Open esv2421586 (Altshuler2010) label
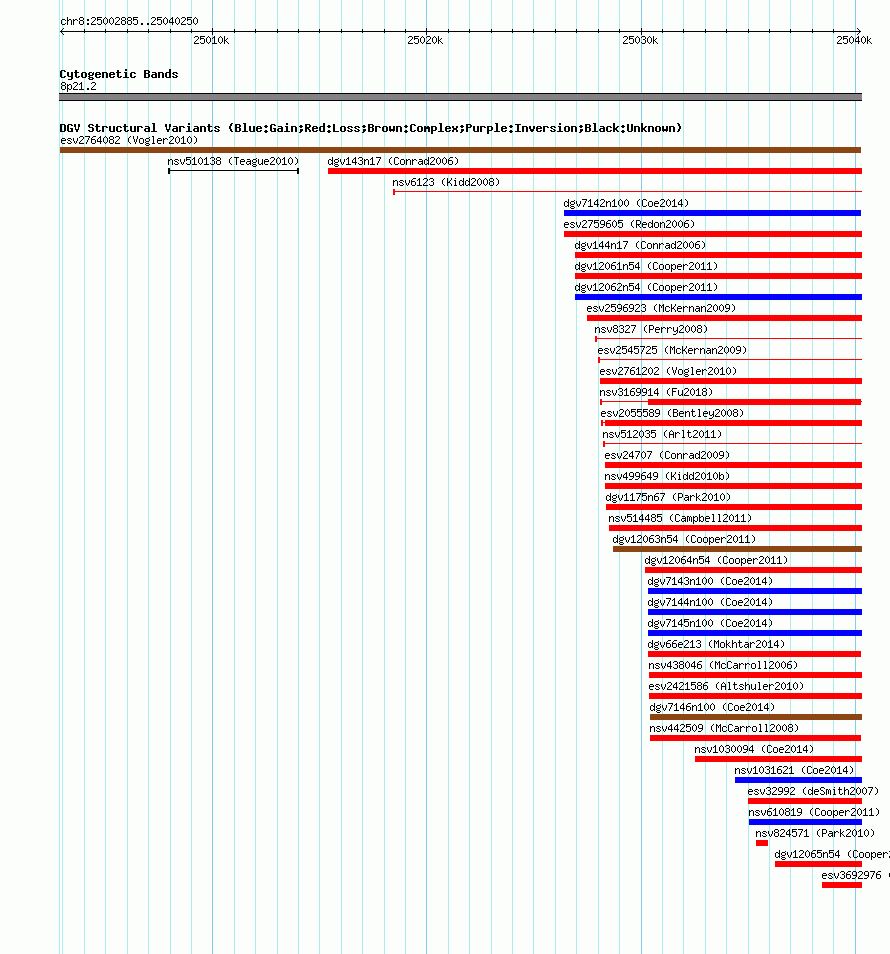The image size is (890, 954). pyautogui.click(x=726, y=686)
